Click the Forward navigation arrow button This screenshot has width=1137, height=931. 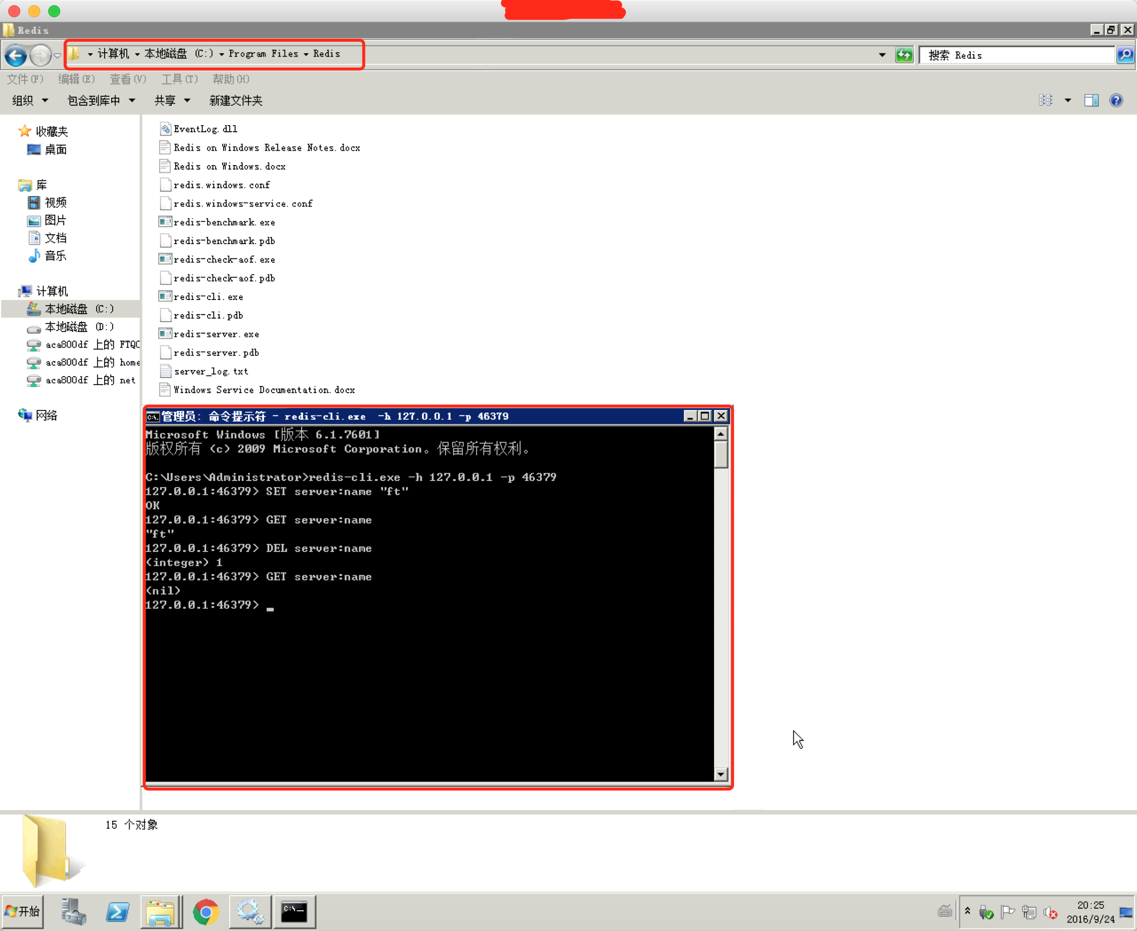41,55
